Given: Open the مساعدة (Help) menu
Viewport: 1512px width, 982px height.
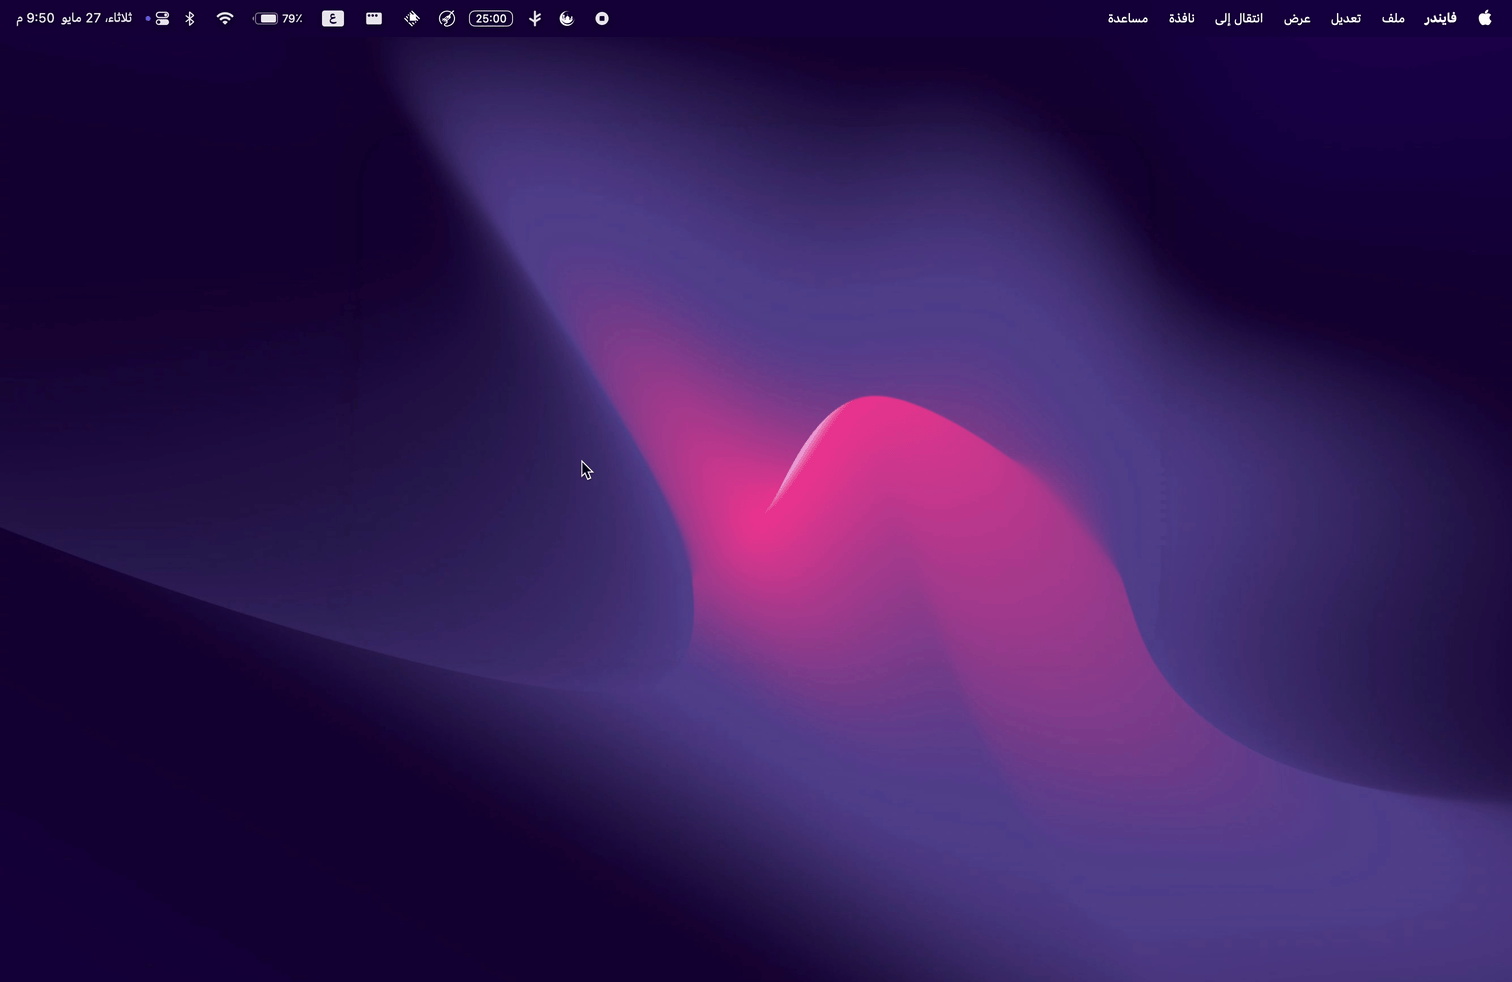Looking at the screenshot, I should (x=1127, y=18).
